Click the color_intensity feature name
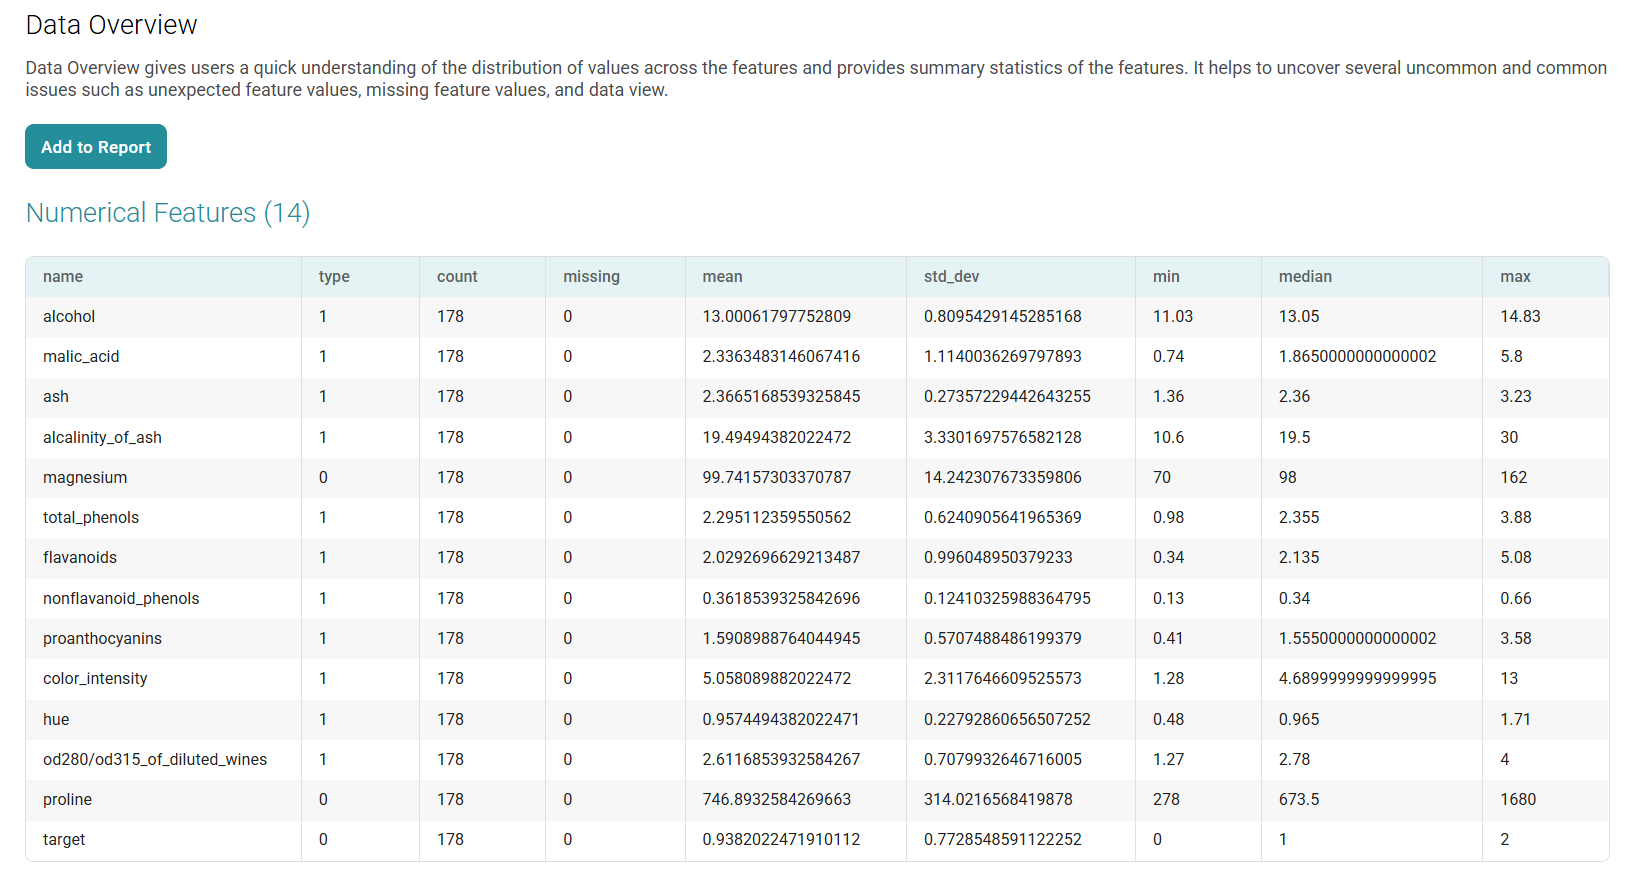Viewport: 1627px width, 871px height. tap(95, 679)
